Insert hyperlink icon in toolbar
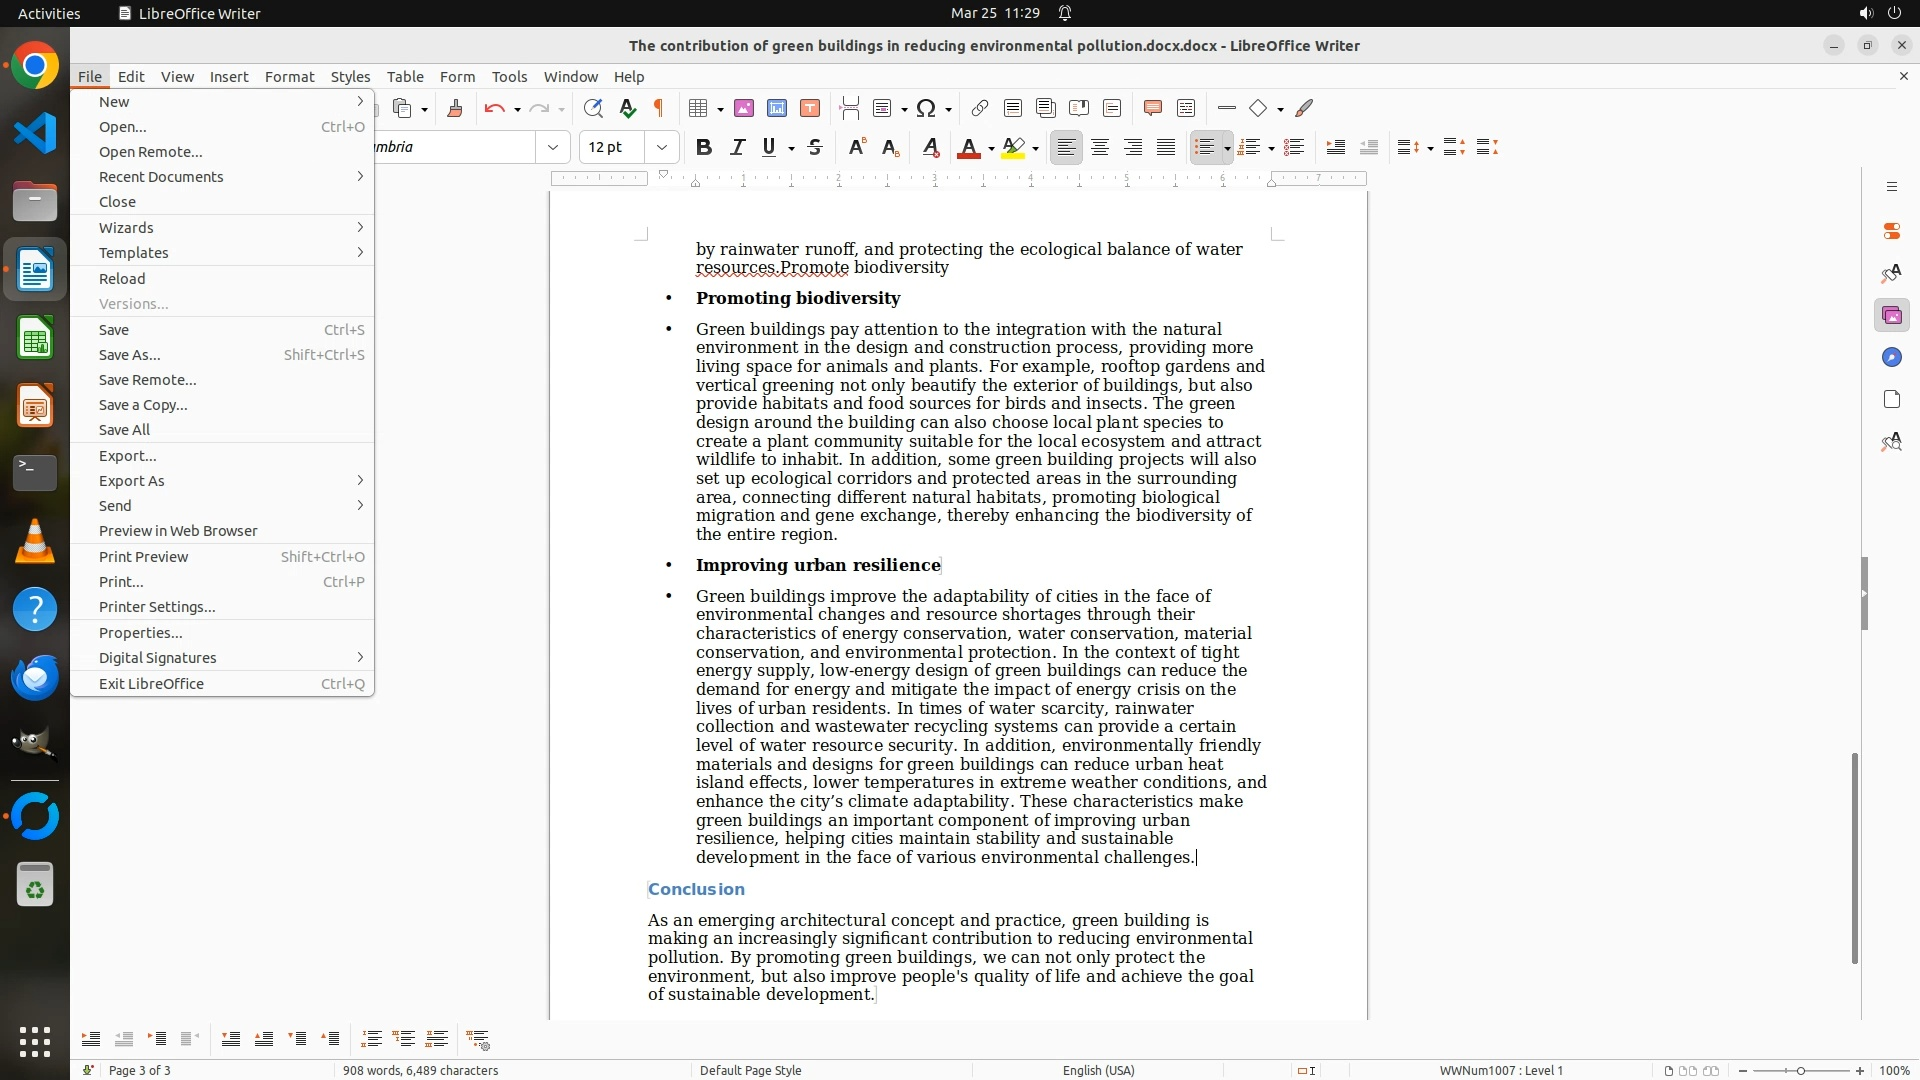Image resolution: width=1920 pixels, height=1080 pixels. coord(980,109)
